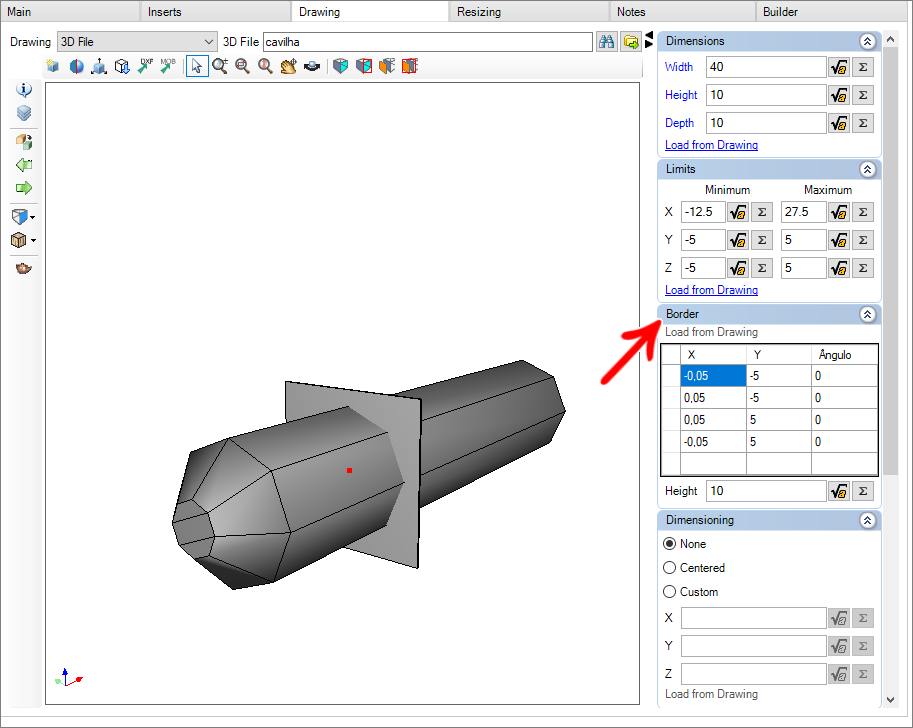Click the green left arrow icon
The image size is (913, 728).
click(24, 165)
